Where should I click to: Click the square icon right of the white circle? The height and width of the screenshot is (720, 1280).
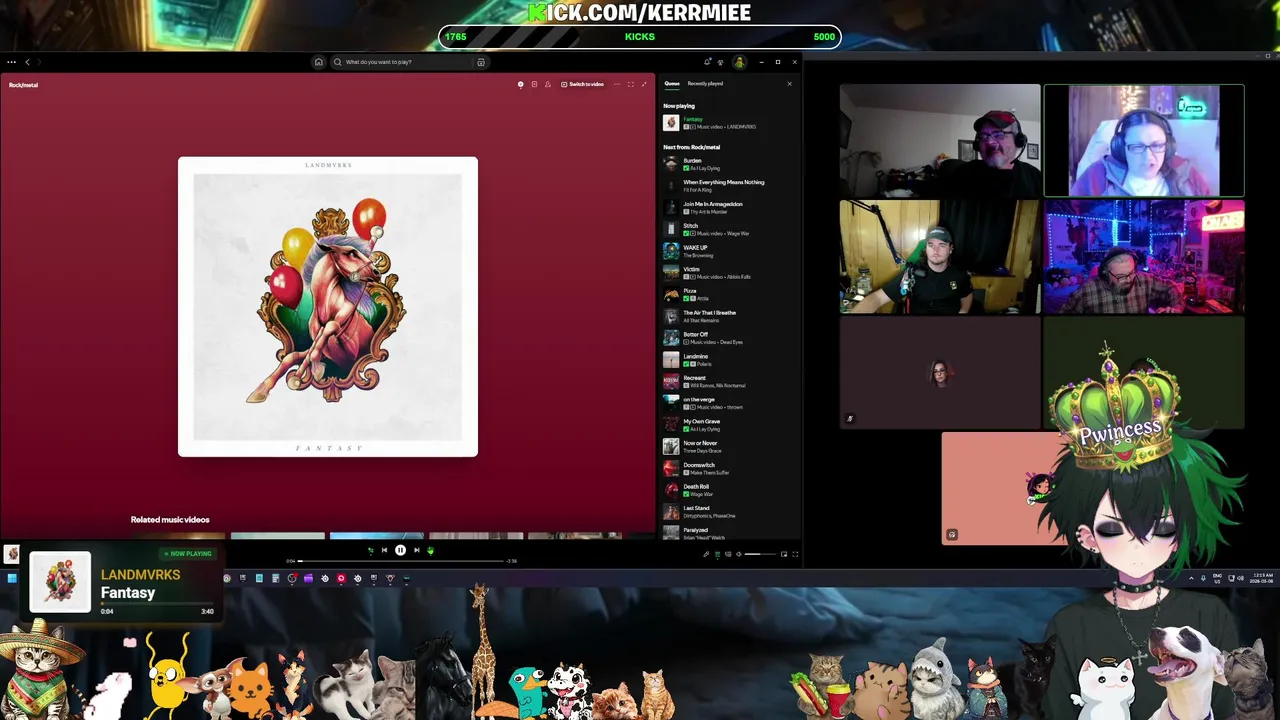tap(534, 84)
